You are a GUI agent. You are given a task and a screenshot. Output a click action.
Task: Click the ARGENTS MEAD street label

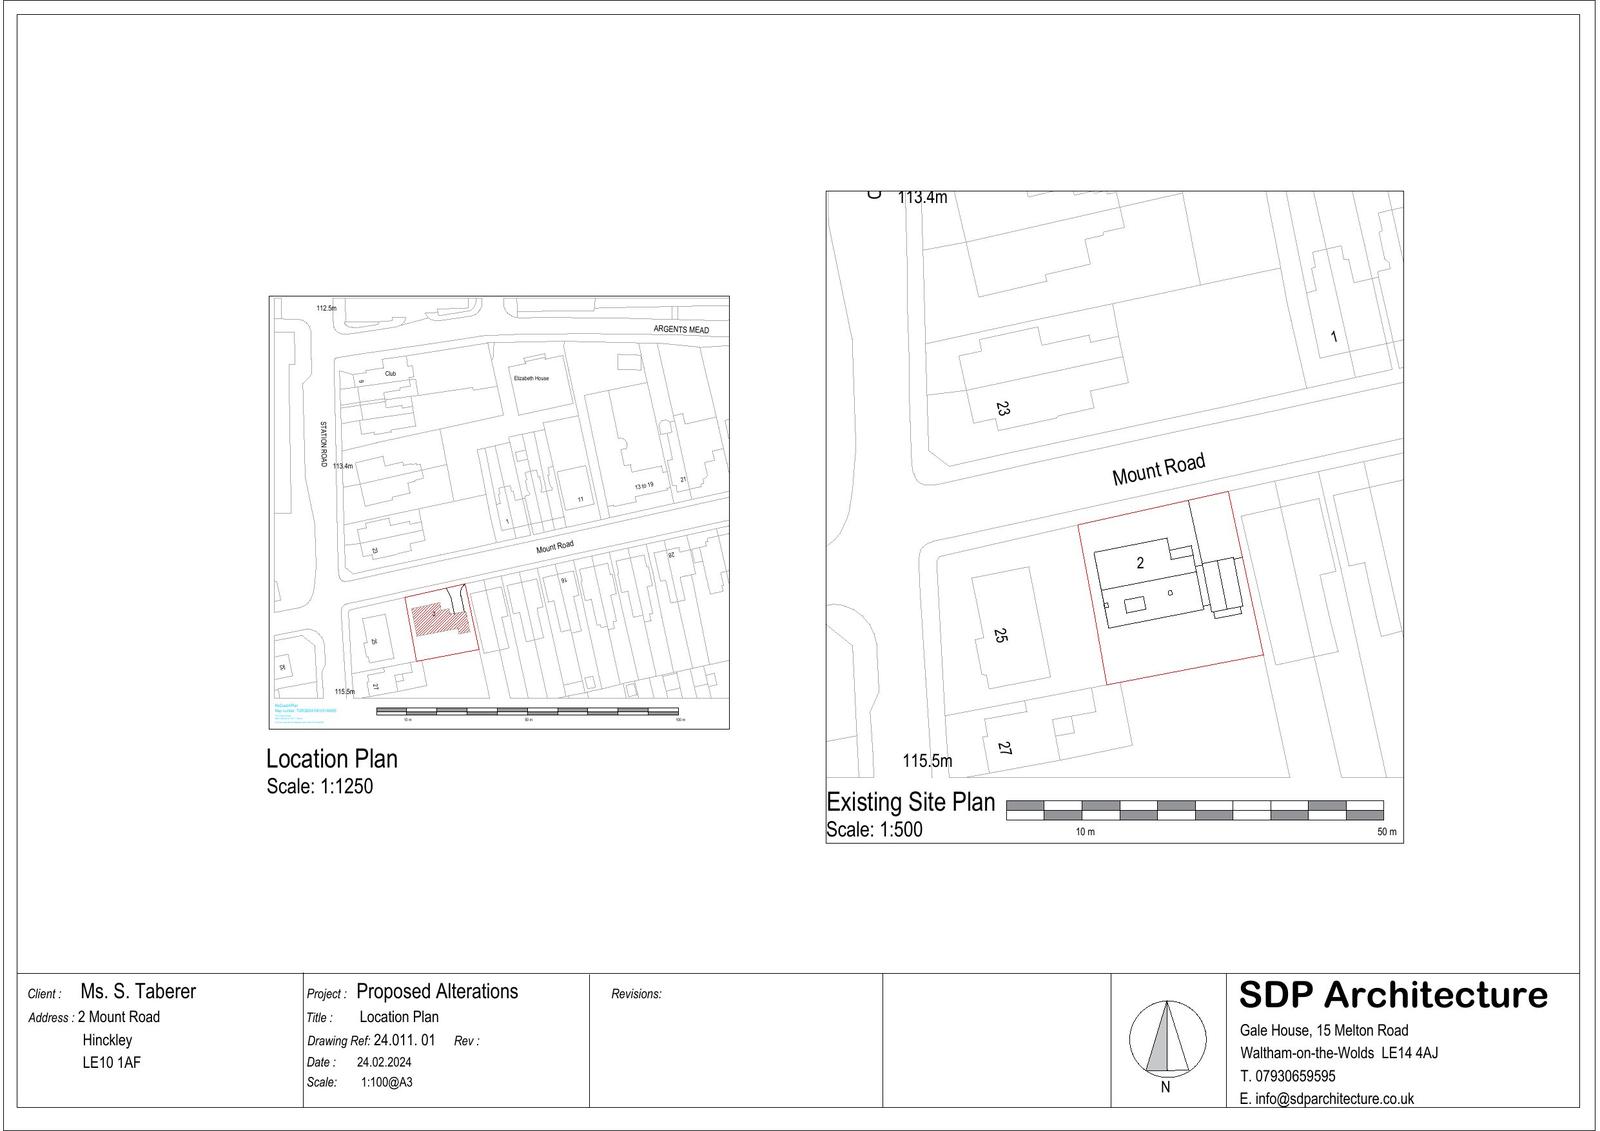click(681, 330)
